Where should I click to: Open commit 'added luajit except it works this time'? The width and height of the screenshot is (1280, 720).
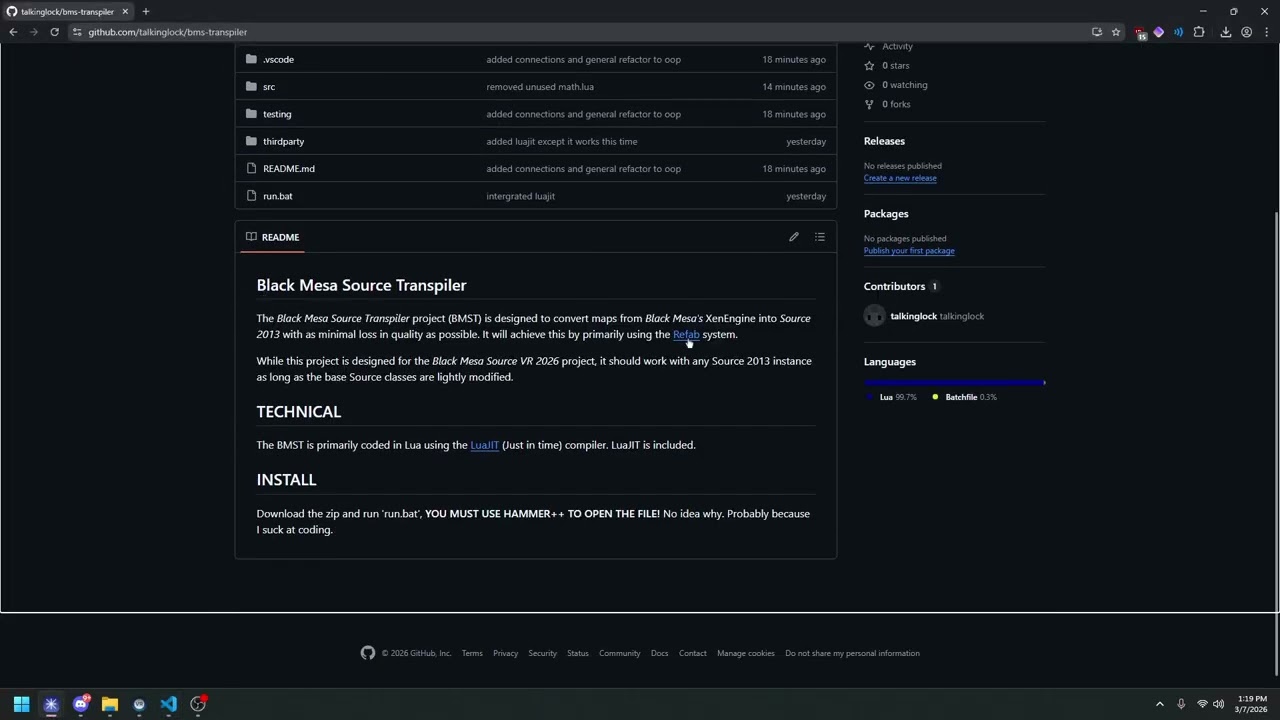562,141
